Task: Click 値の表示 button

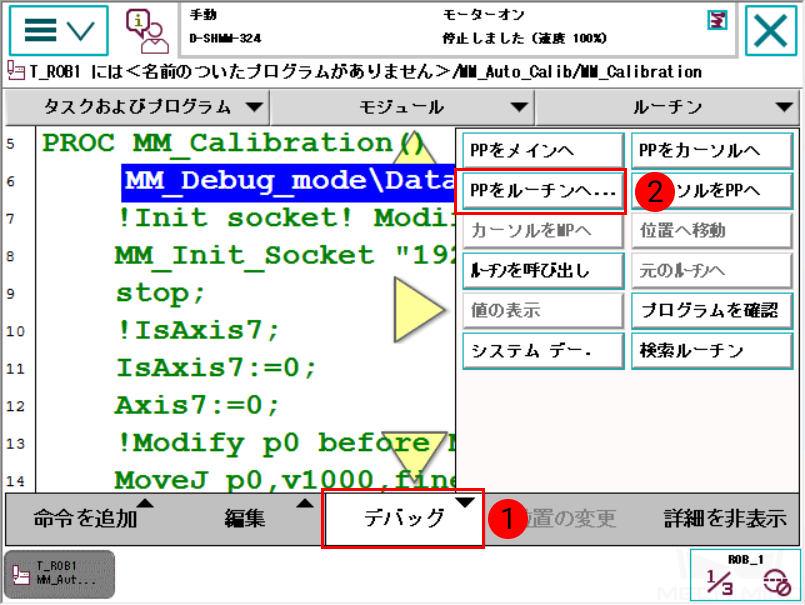Action: pos(543,311)
